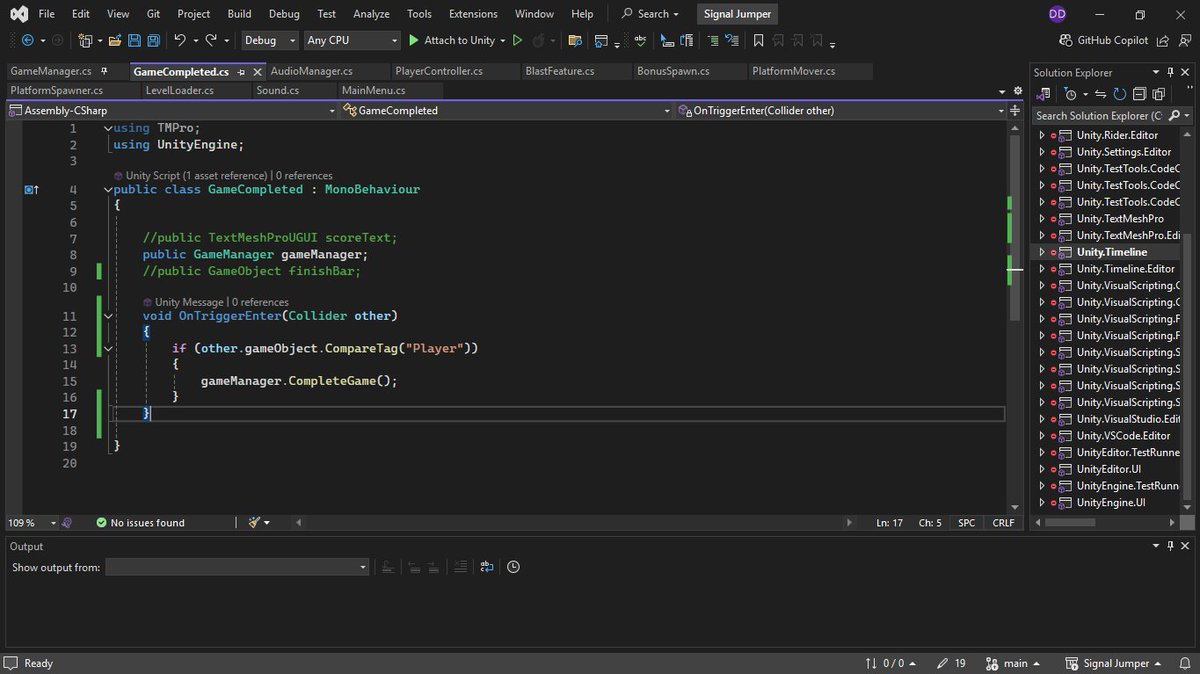The image size is (1200, 674).
Task: Toggle word wrap in the Output panel
Action: (487, 567)
